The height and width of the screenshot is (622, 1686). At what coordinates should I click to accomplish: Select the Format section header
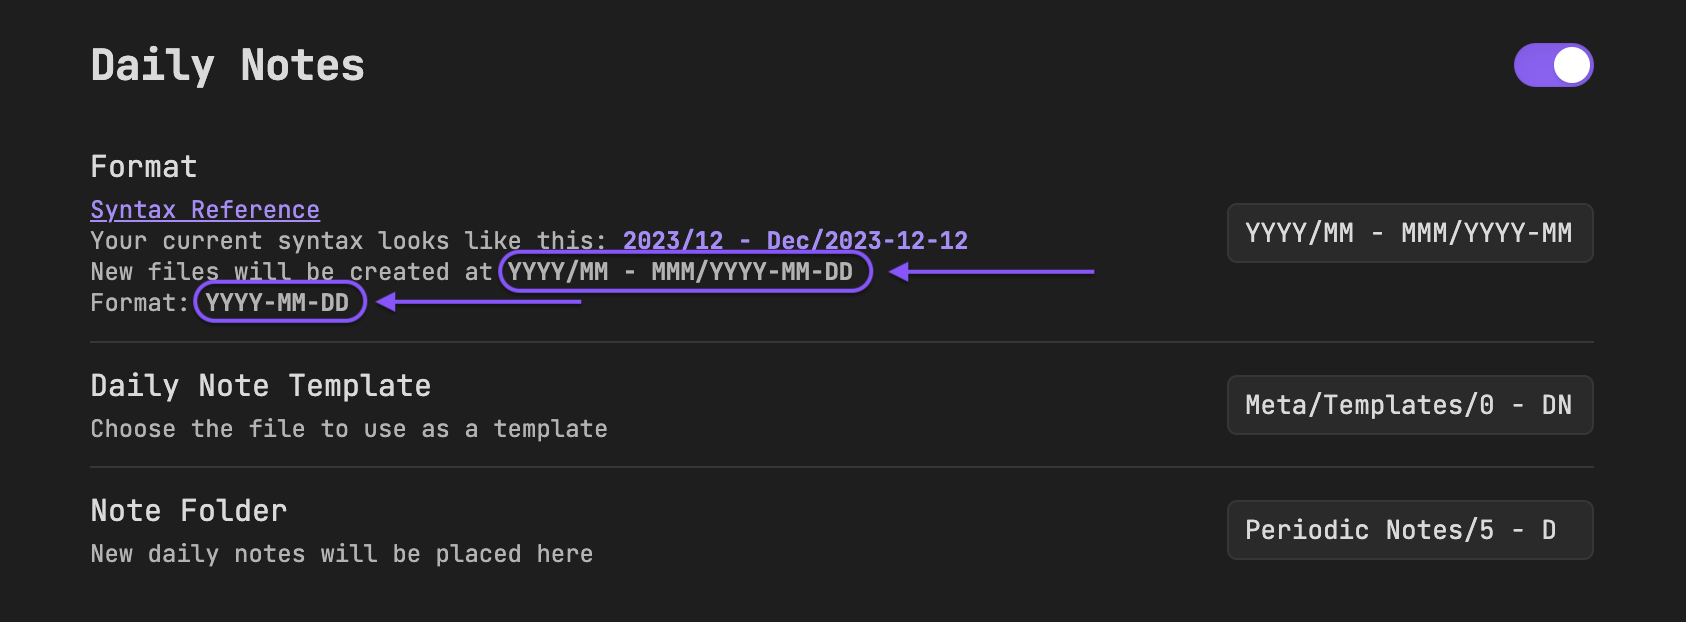click(143, 166)
